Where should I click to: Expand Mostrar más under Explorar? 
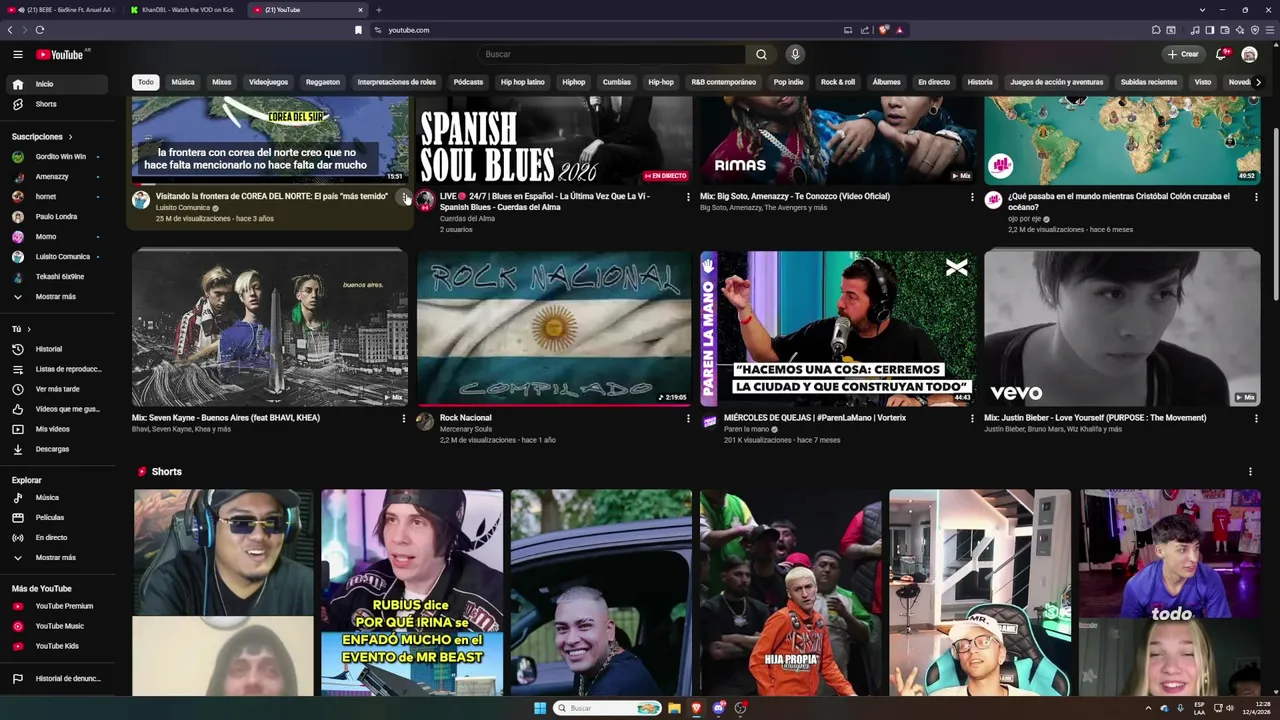pyautogui.click(x=56, y=558)
